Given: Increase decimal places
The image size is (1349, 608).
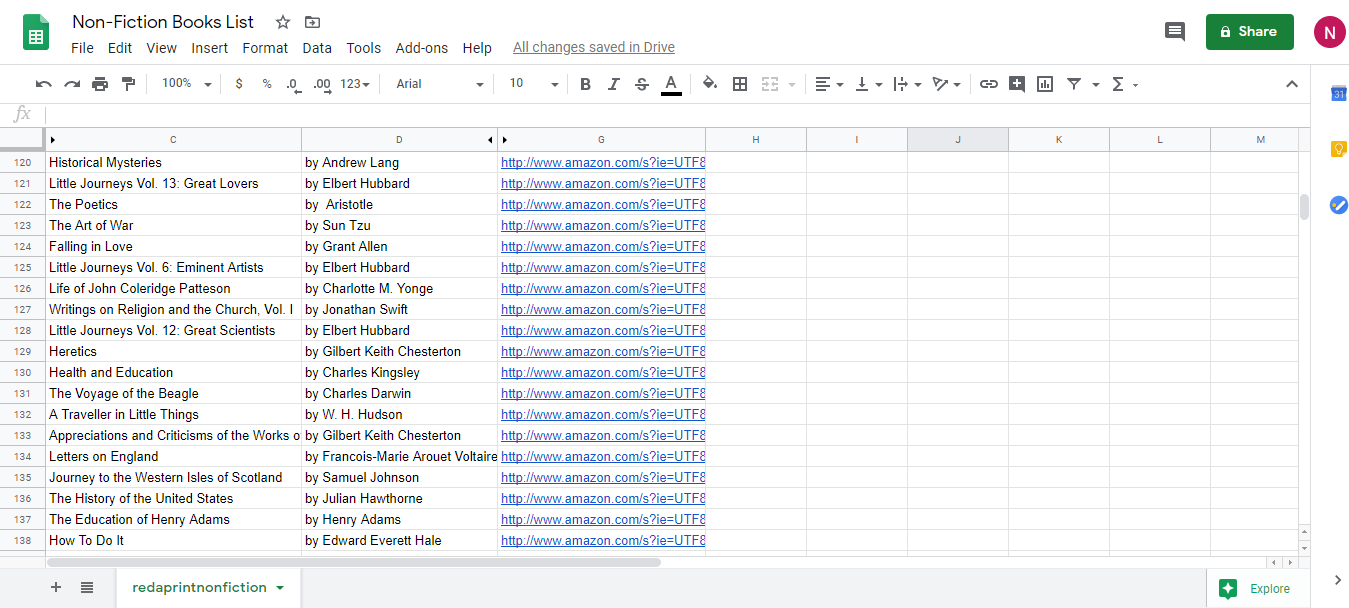Looking at the screenshot, I should pos(322,84).
